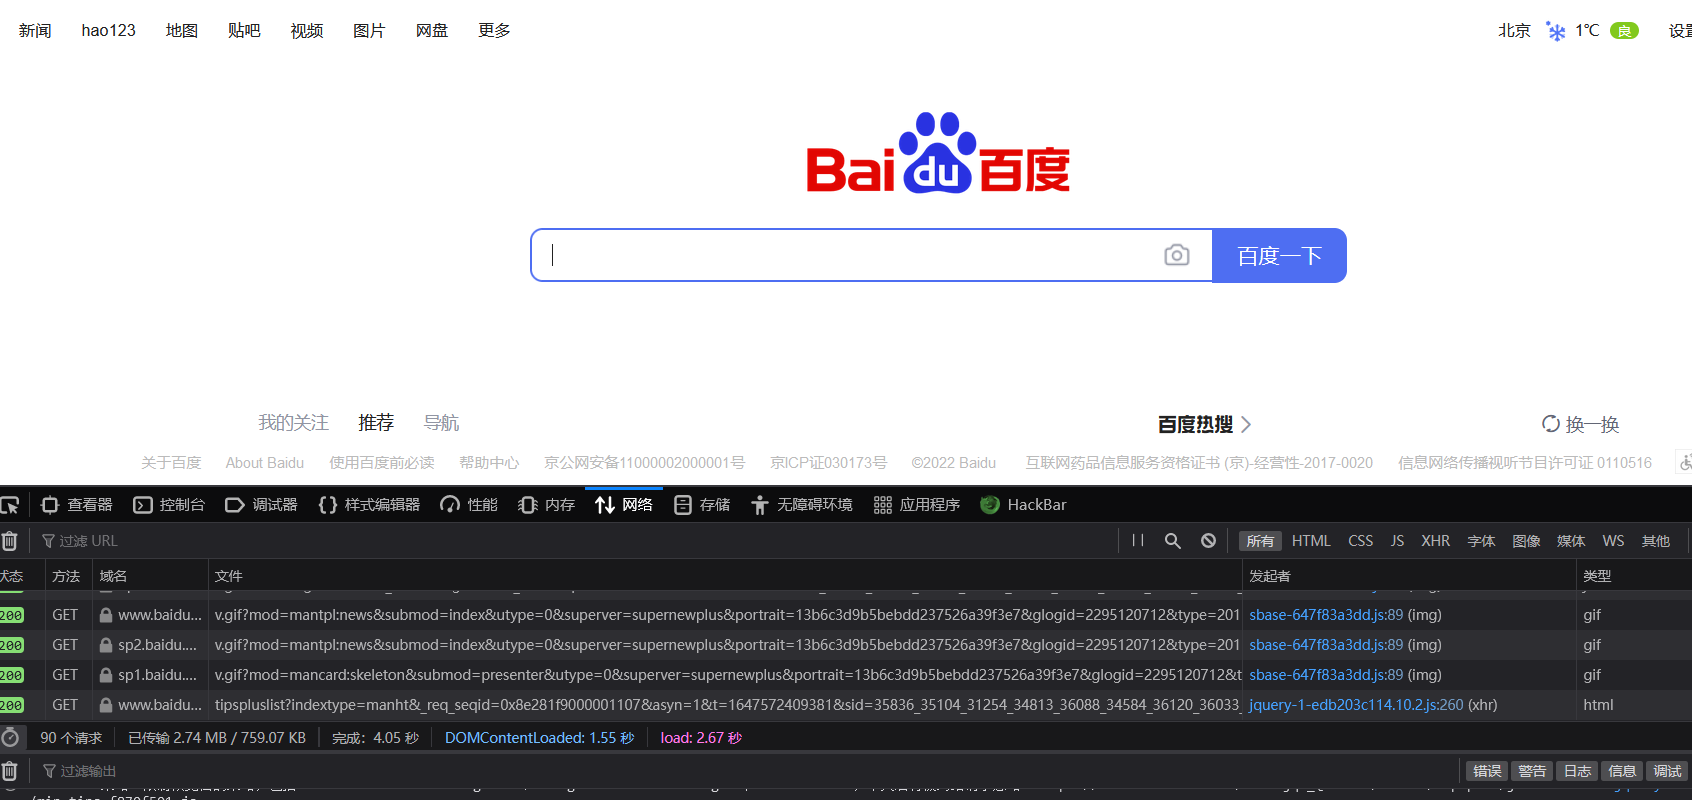The image size is (1692, 800).
Task: Open the 存储 storage tab
Action: point(702,505)
